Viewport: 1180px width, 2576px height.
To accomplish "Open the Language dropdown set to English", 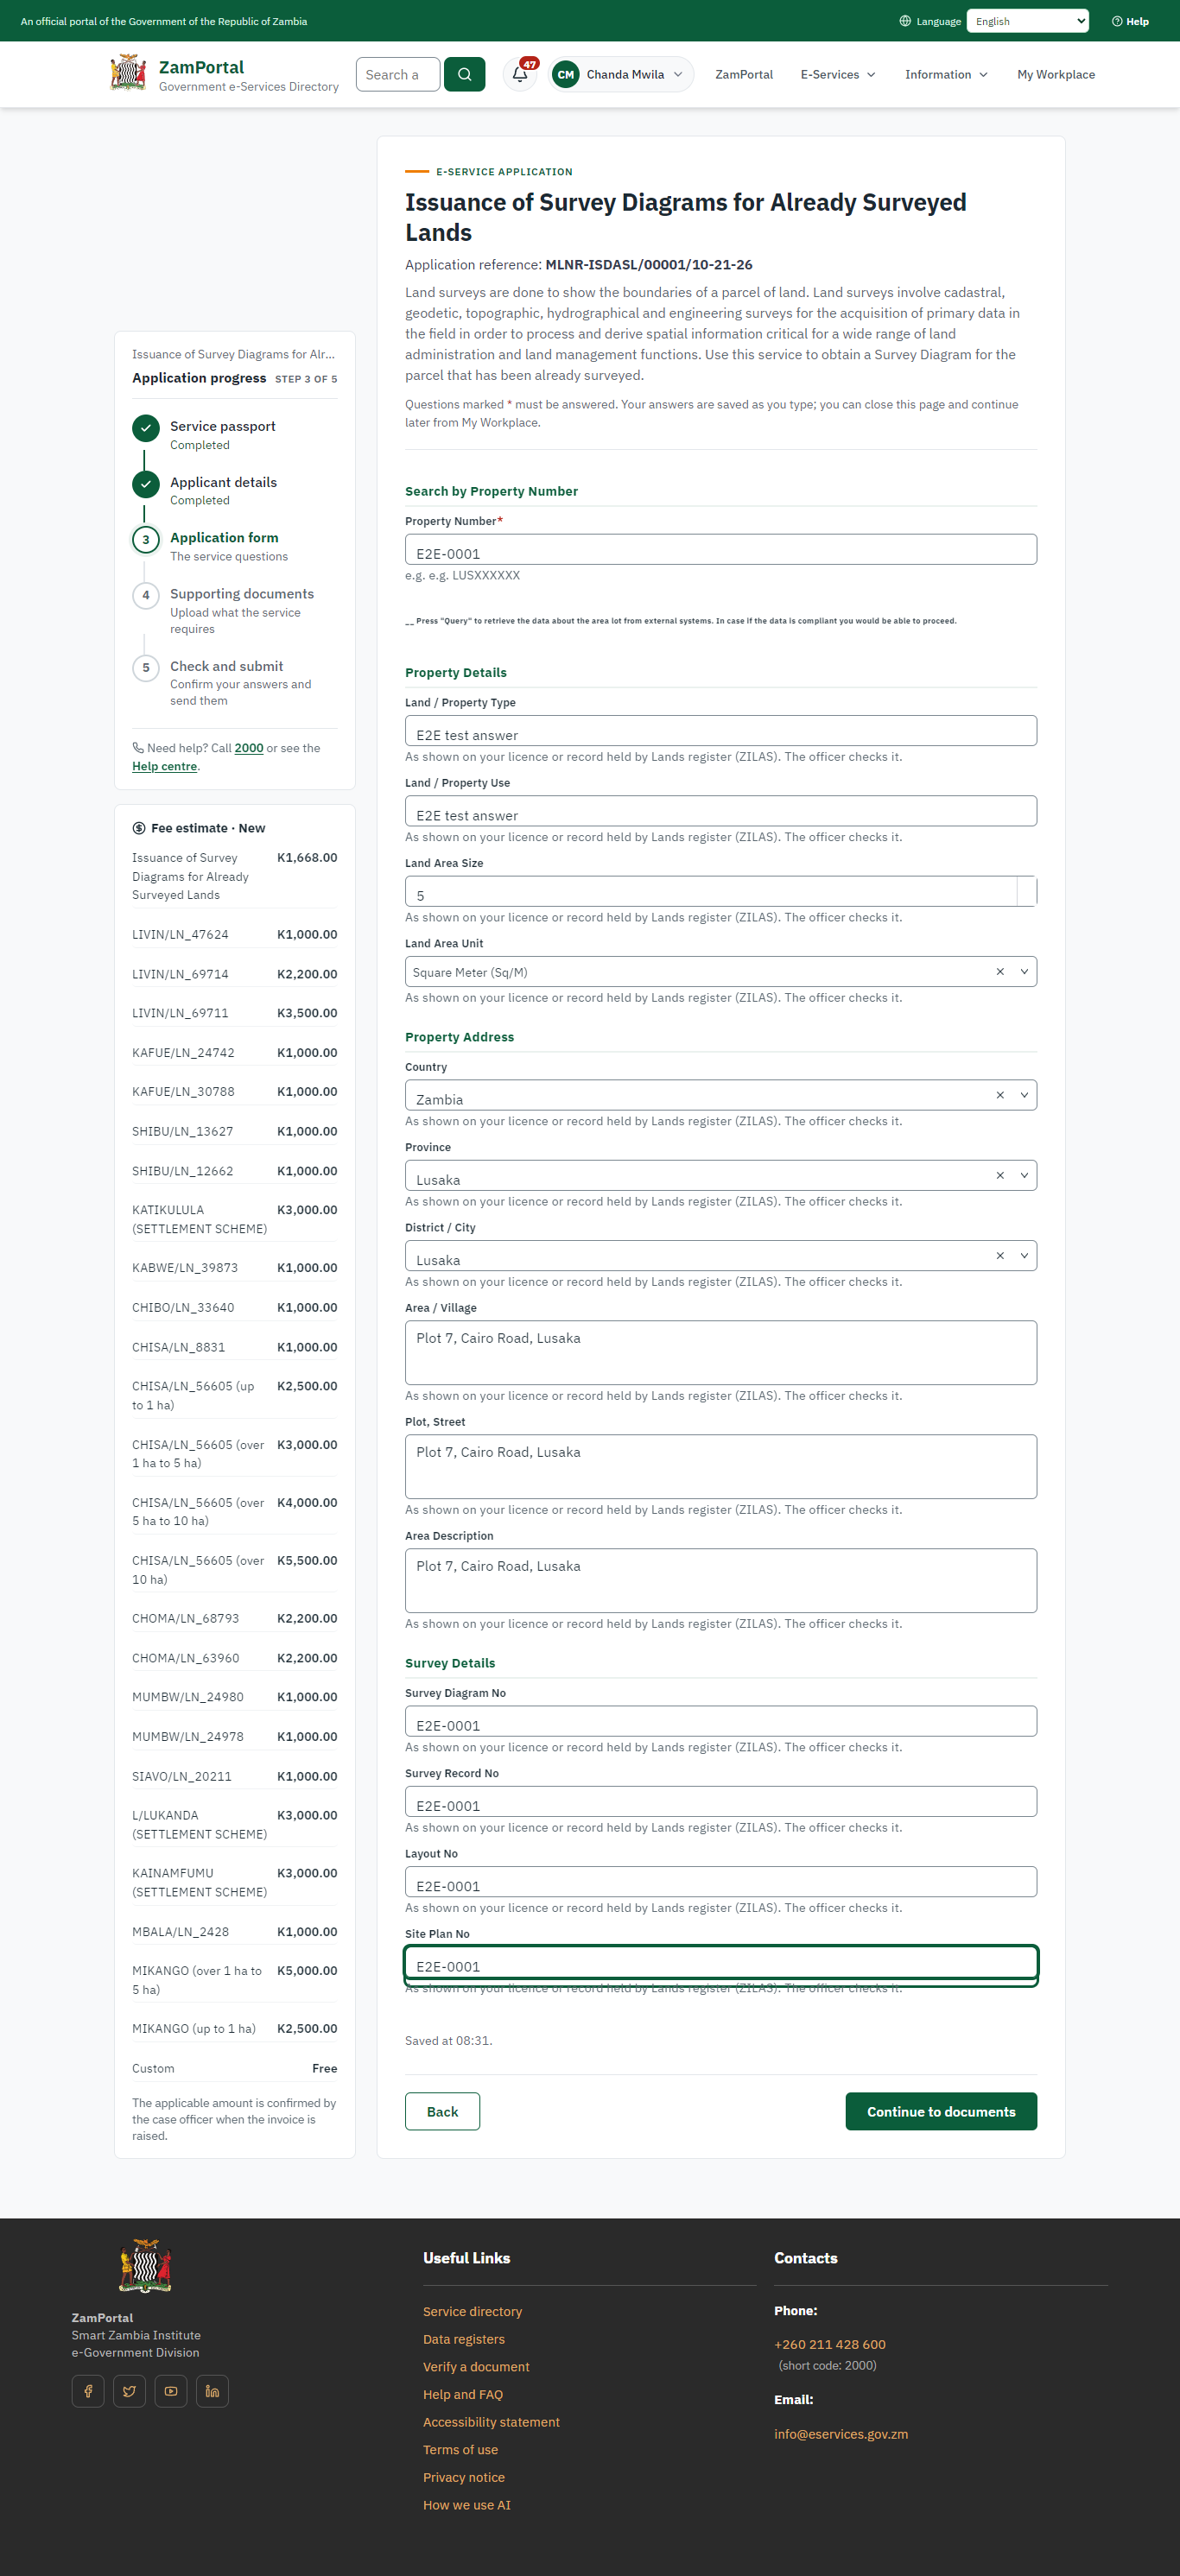I will click(x=1027, y=21).
